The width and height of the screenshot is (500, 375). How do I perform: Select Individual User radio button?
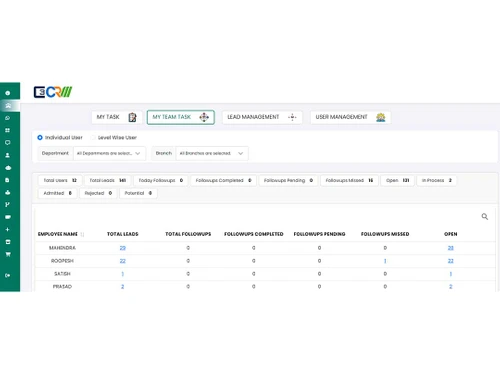pos(40,137)
